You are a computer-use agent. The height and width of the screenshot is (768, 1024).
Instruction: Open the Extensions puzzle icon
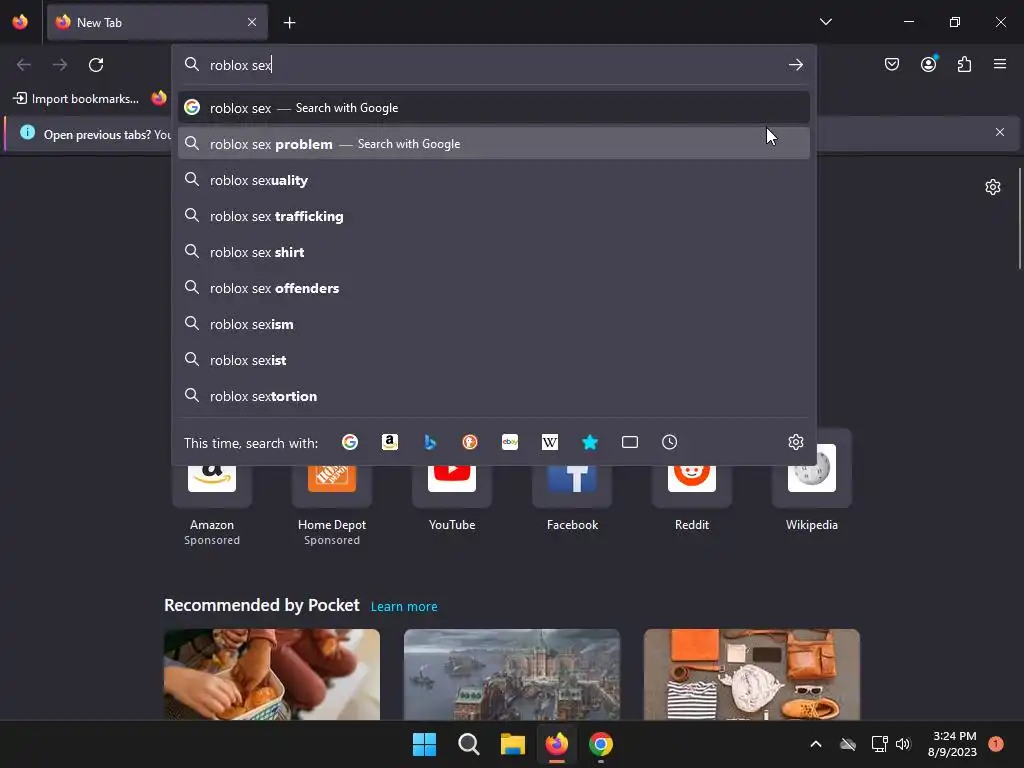pos(964,64)
